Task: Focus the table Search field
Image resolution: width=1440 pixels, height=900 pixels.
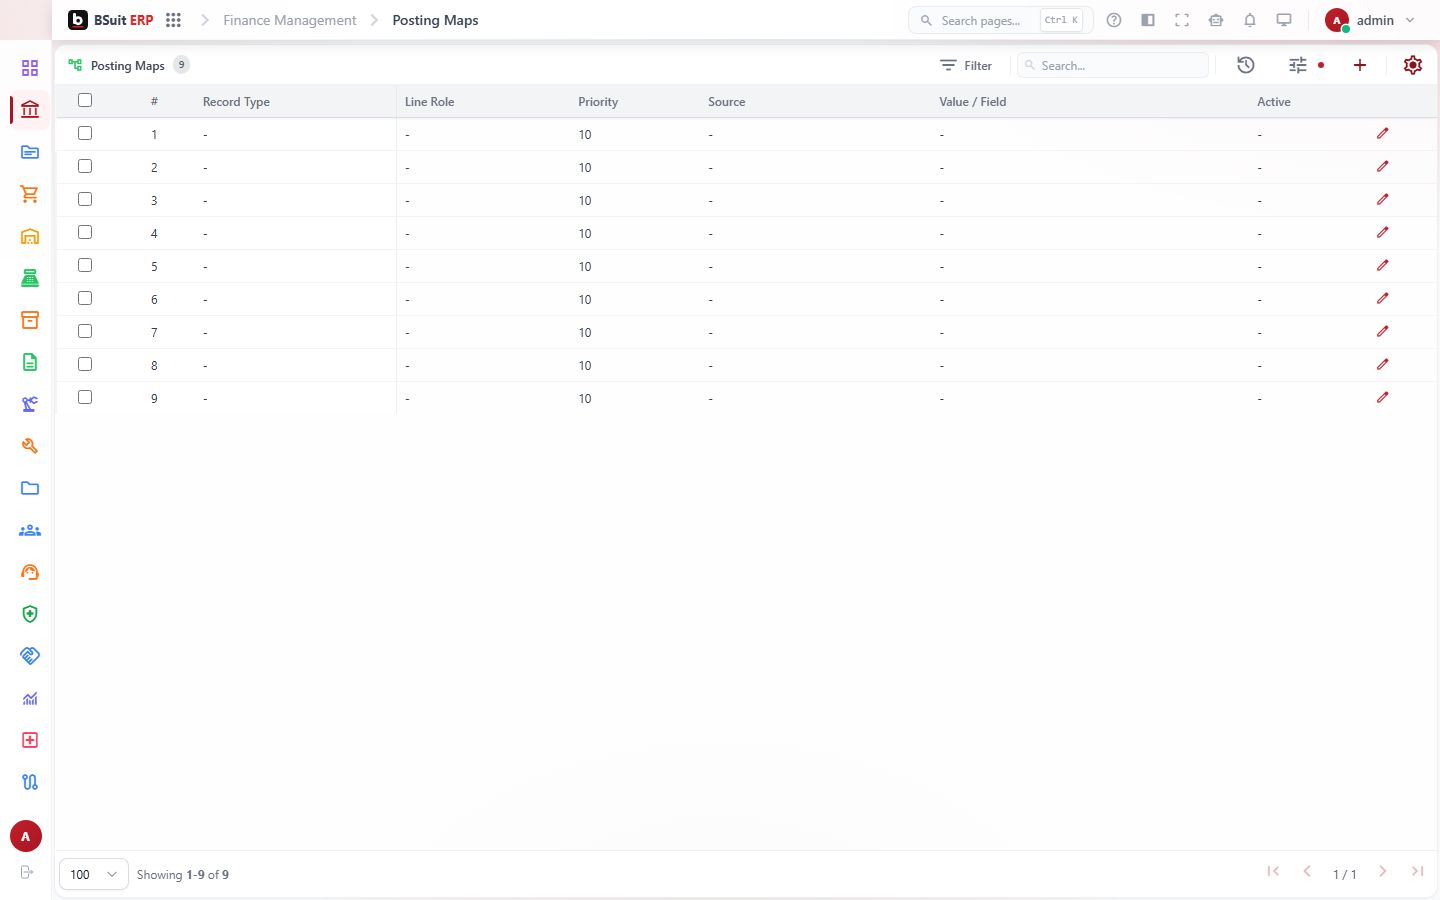Action: click(x=1113, y=65)
